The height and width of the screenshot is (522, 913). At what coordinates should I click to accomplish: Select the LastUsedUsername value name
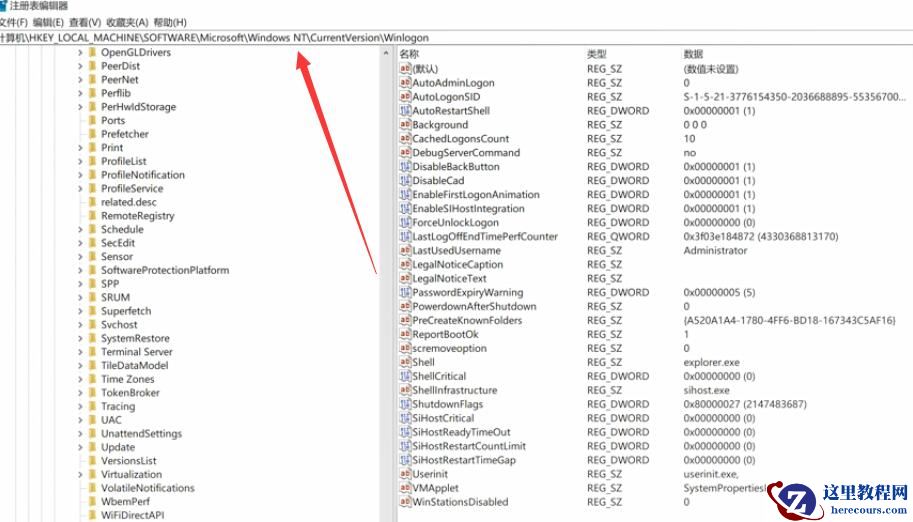tap(456, 251)
